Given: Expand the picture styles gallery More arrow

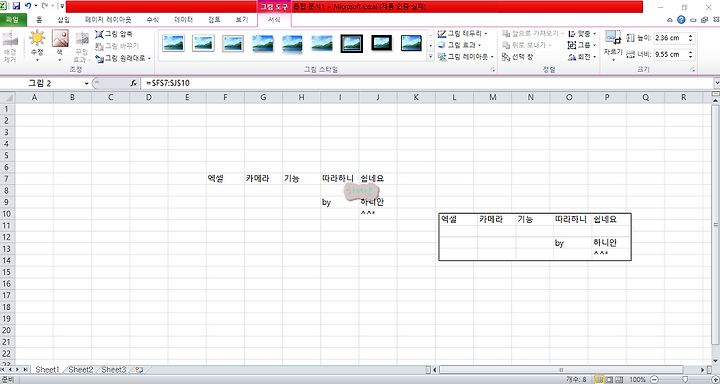Looking at the screenshot, I should tap(430, 57).
